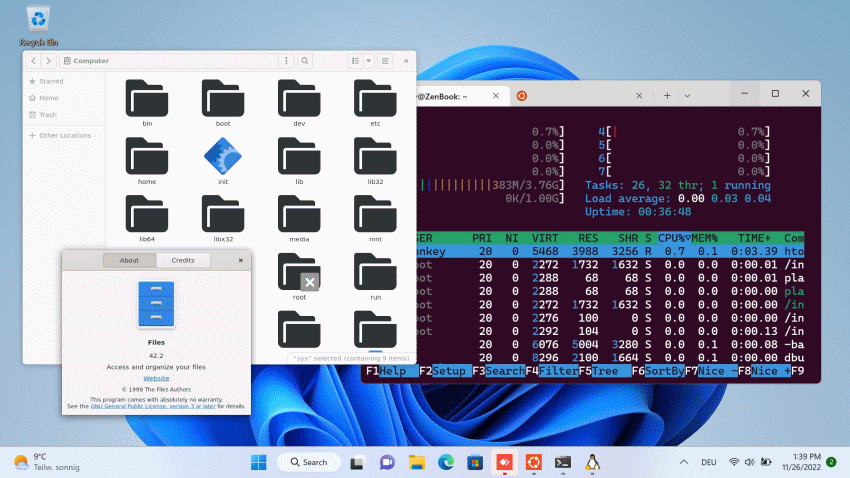Go forward in Files window
This screenshot has width=850, height=478.
[48, 61]
